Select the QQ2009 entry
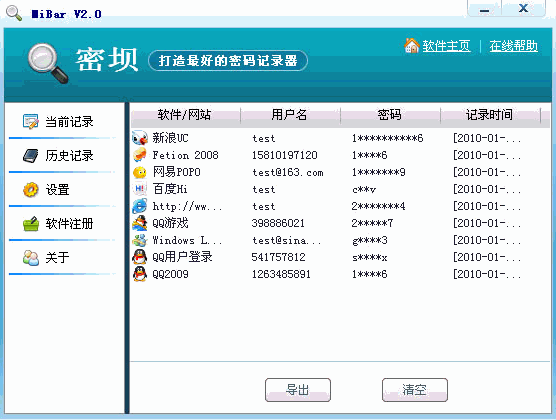This screenshot has width=556, height=420. click(171, 274)
